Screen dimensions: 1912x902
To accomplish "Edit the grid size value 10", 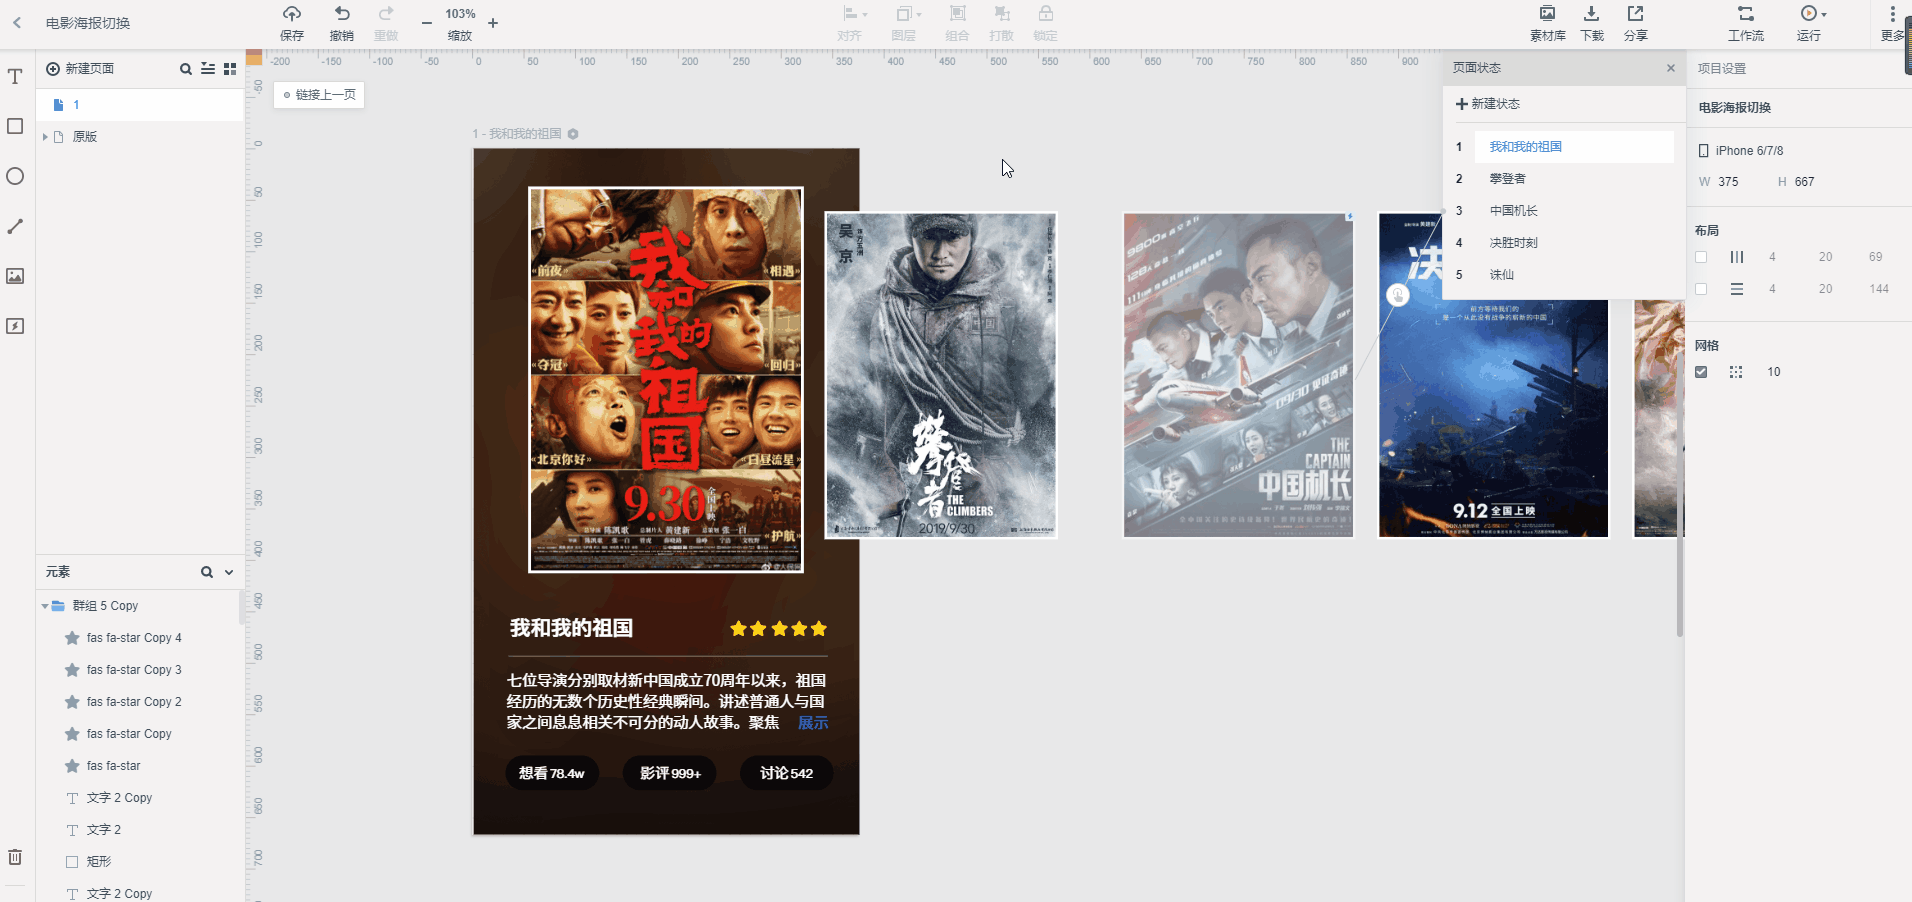I will click(1773, 372).
